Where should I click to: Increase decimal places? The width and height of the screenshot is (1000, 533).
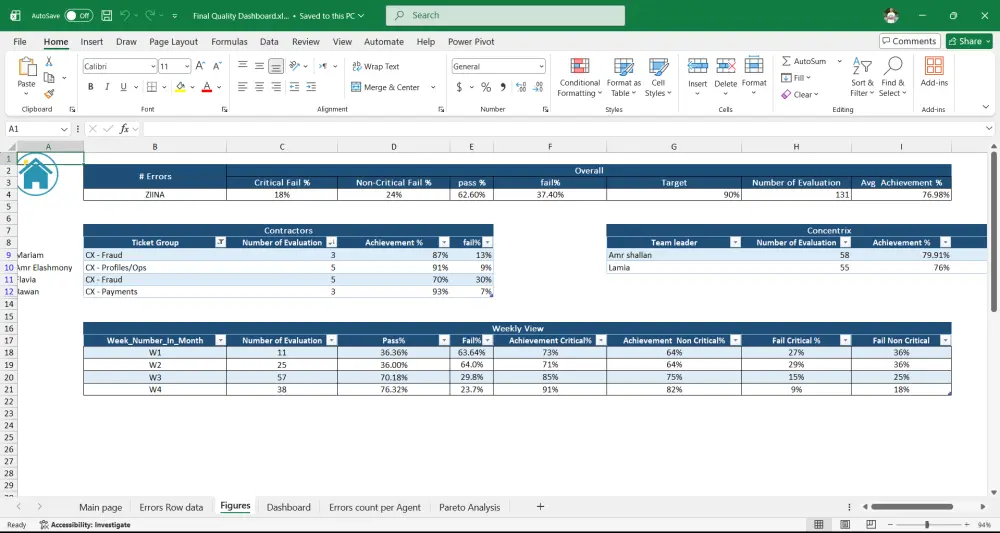(x=520, y=87)
